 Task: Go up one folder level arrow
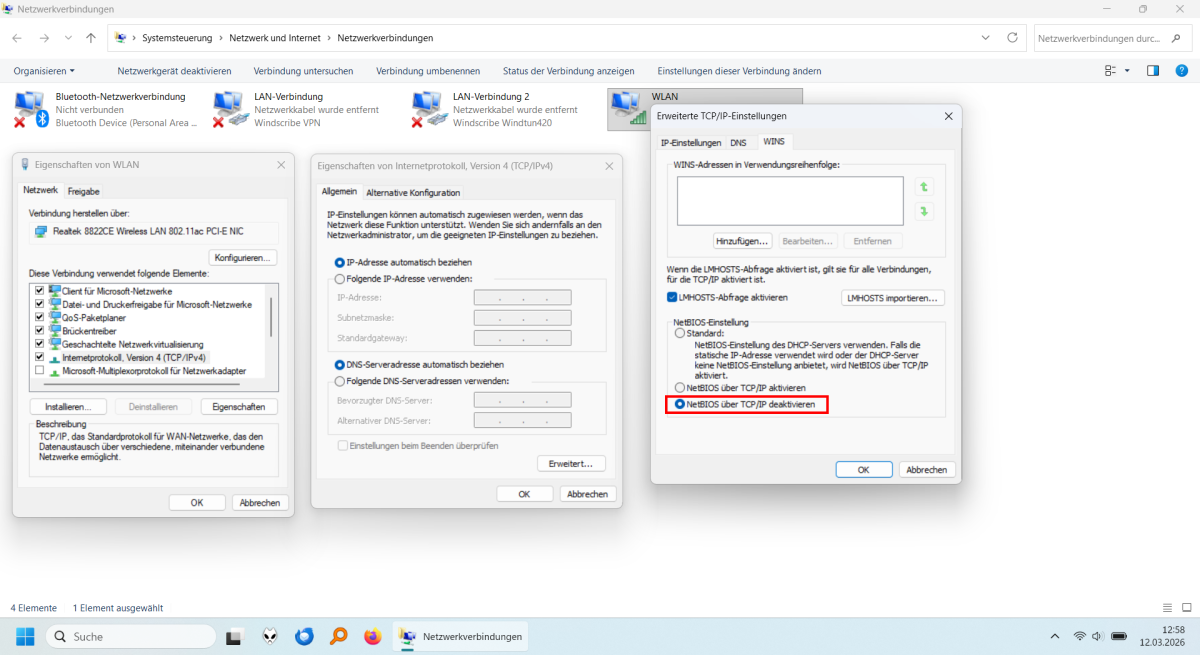pos(91,38)
